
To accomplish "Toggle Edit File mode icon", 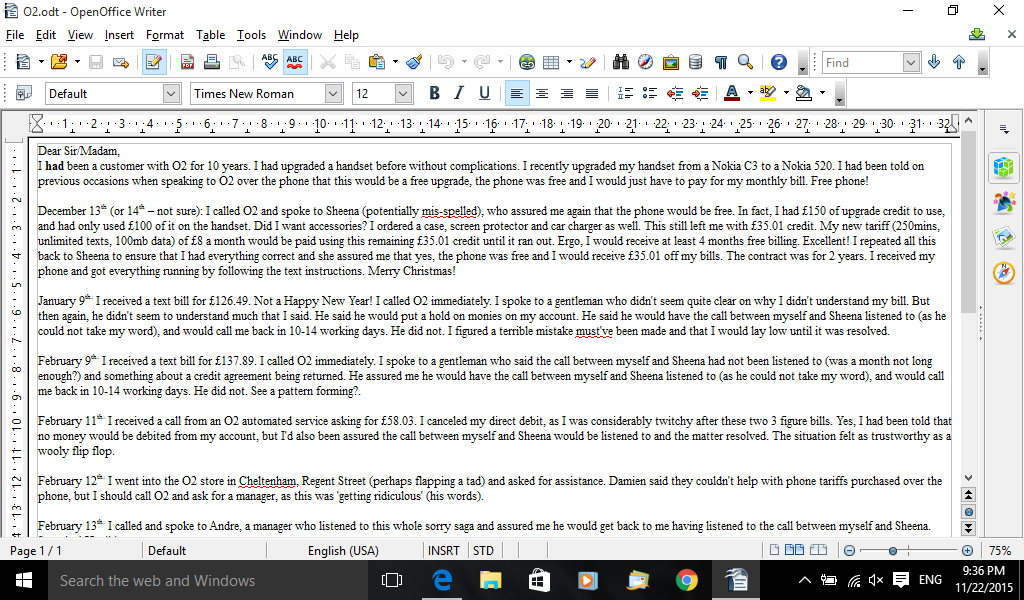I will [x=154, y=62].
